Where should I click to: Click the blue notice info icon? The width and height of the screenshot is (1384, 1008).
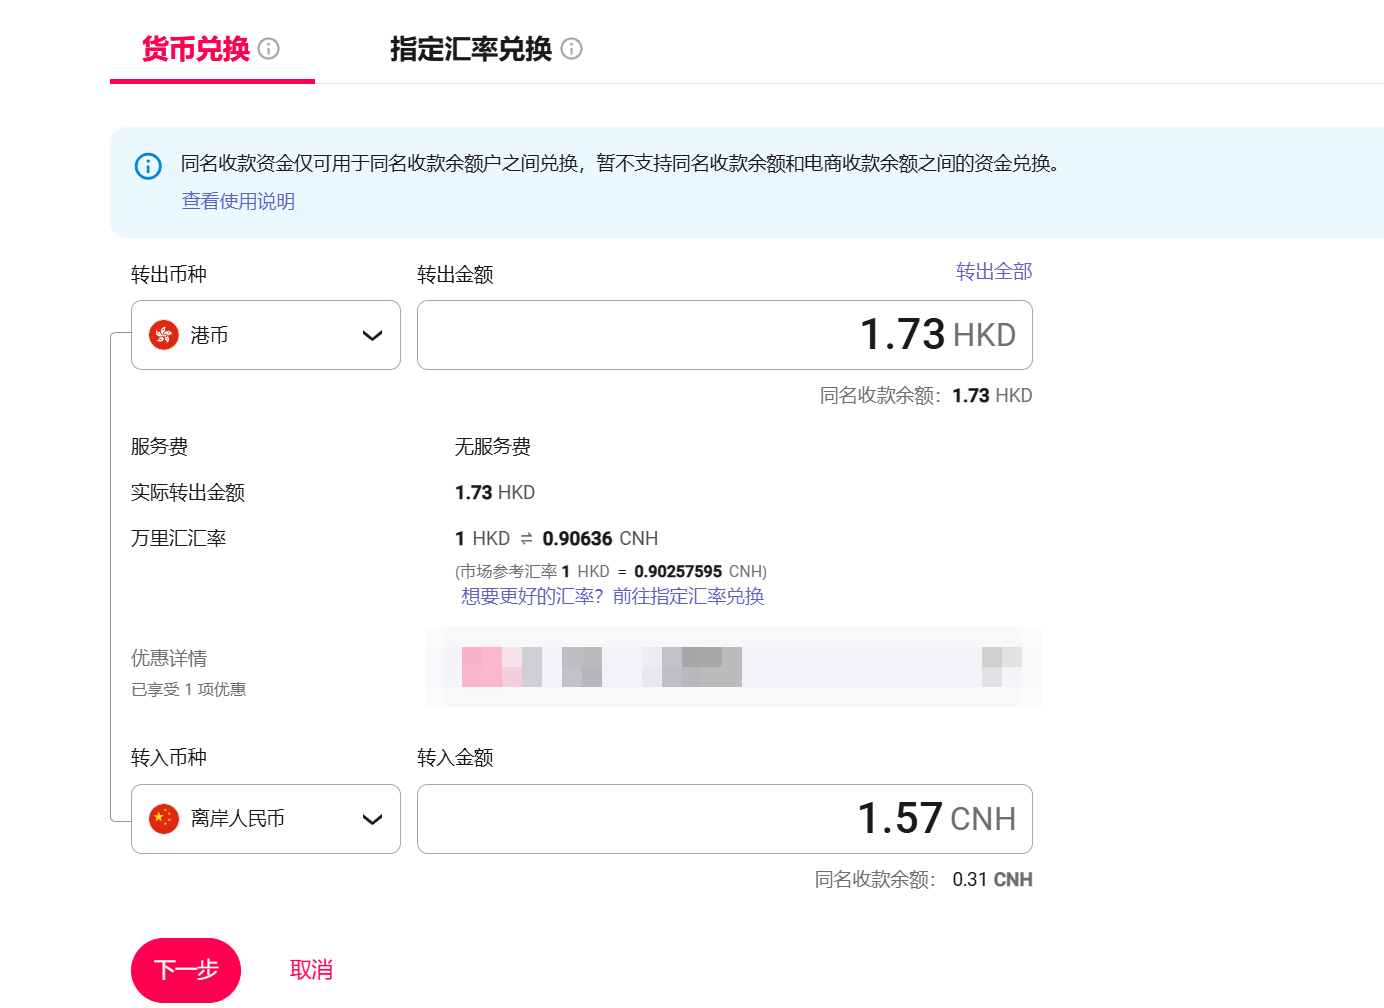148,166
